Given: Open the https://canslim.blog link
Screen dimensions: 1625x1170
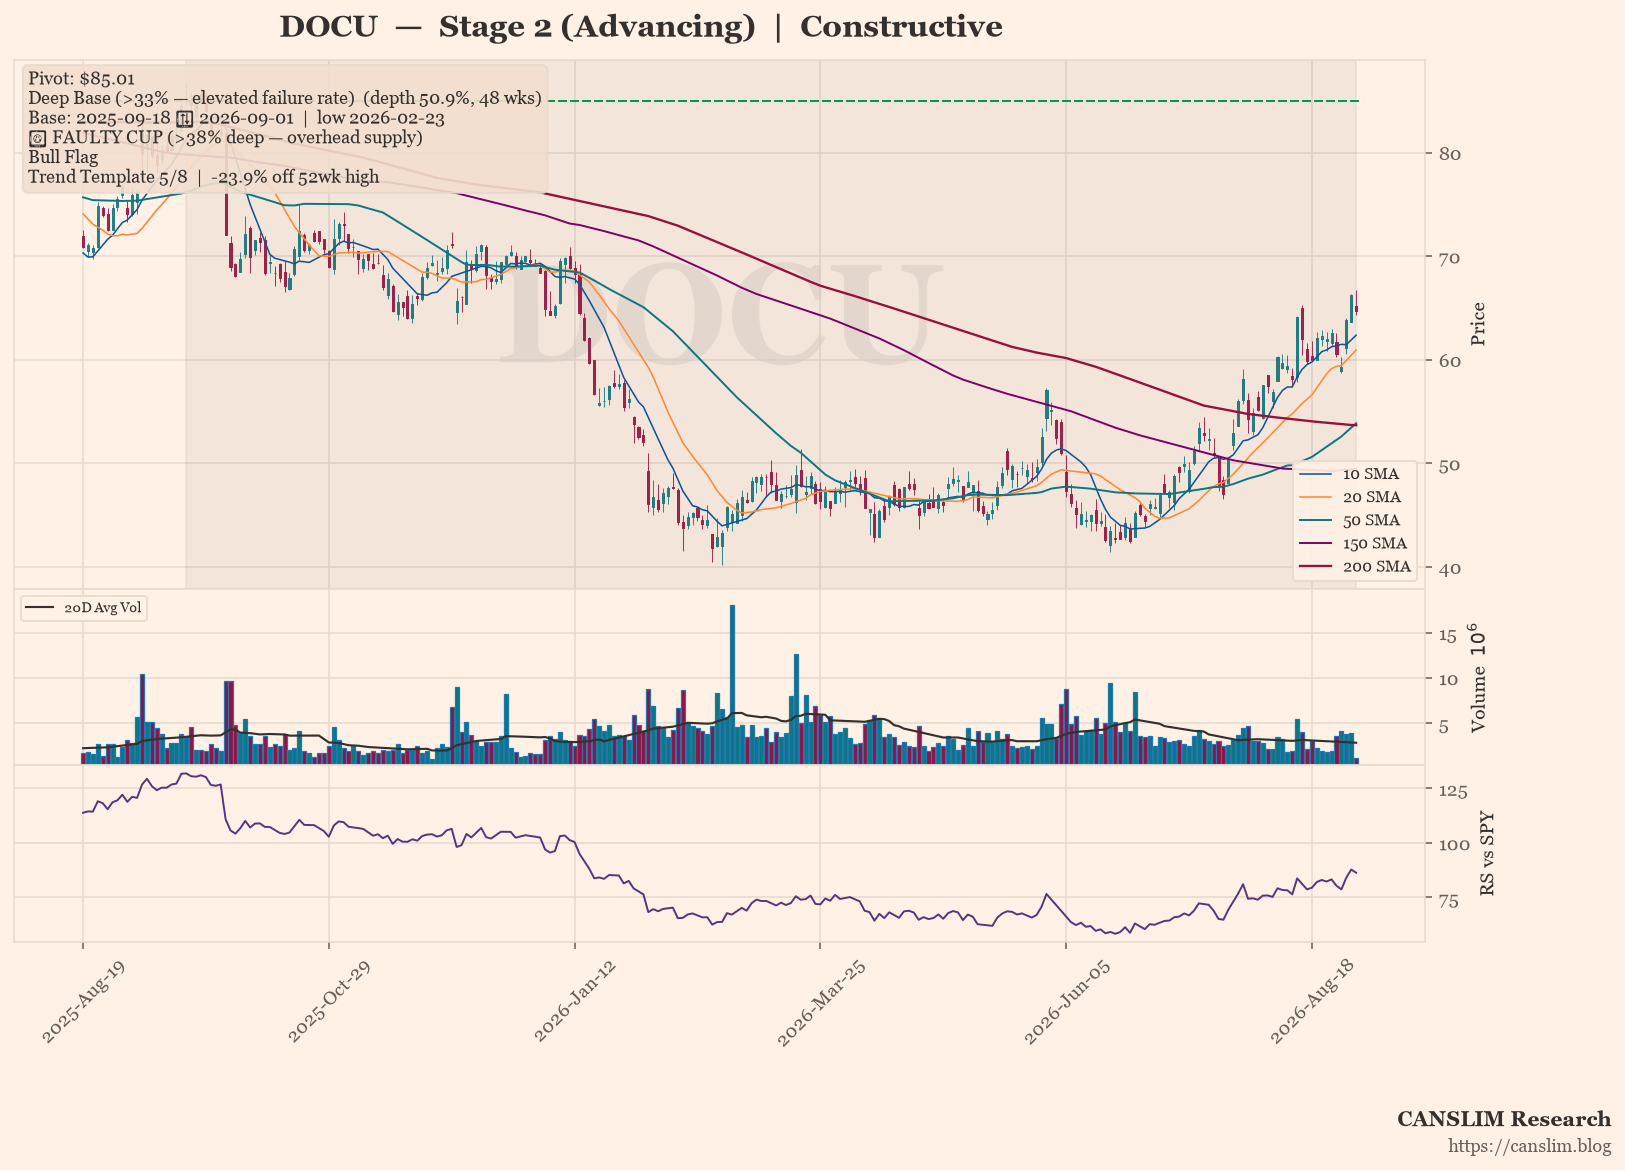Looking at the screenshot, I should point(1530,1146).
